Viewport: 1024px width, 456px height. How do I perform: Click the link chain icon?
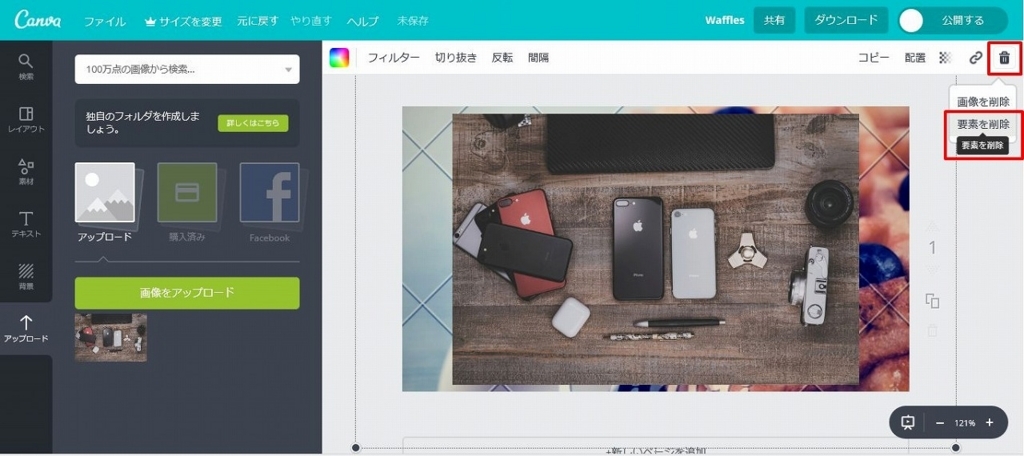(976, 57)
